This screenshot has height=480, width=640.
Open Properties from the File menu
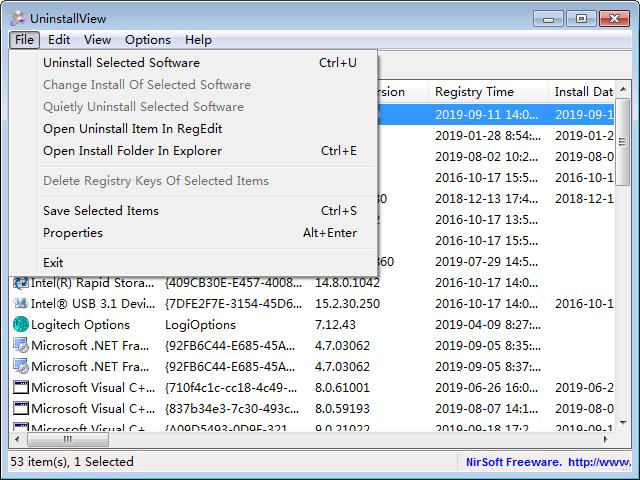pyautogui.click(x=72, y=233)
